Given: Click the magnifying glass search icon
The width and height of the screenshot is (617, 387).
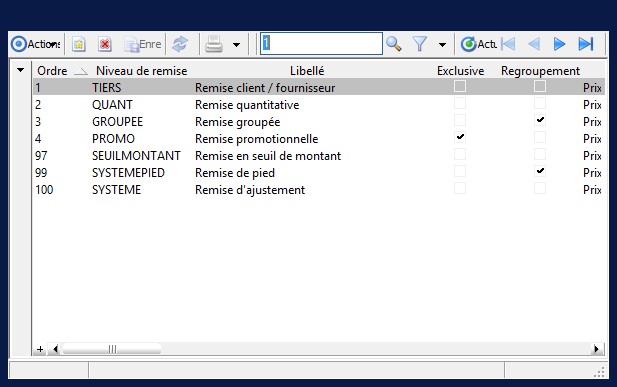Looking at the screenshot, I should (x=394, y=44).
